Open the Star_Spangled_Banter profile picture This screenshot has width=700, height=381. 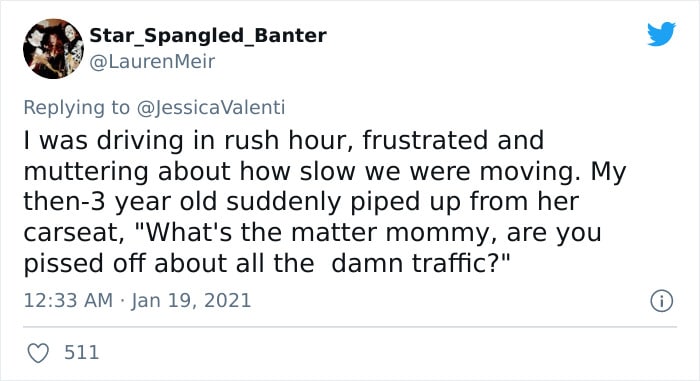[x=53, y=49]
